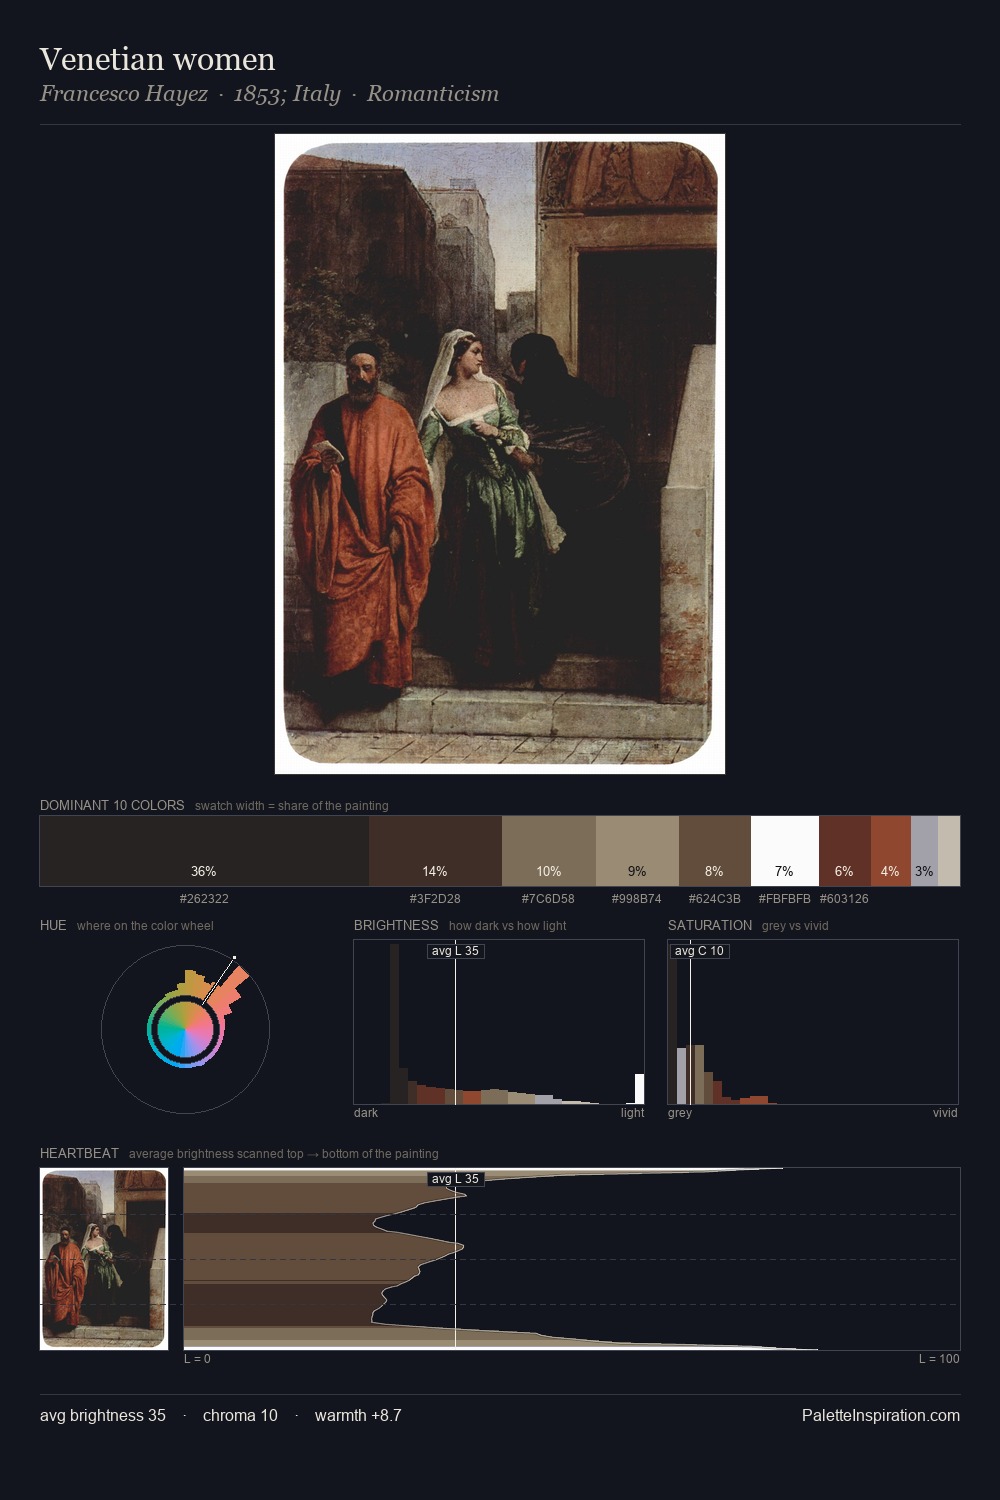Click the unlabeled beige swatch at palette end
The image size is (1000, 1500).
click(x=949, y=851)
